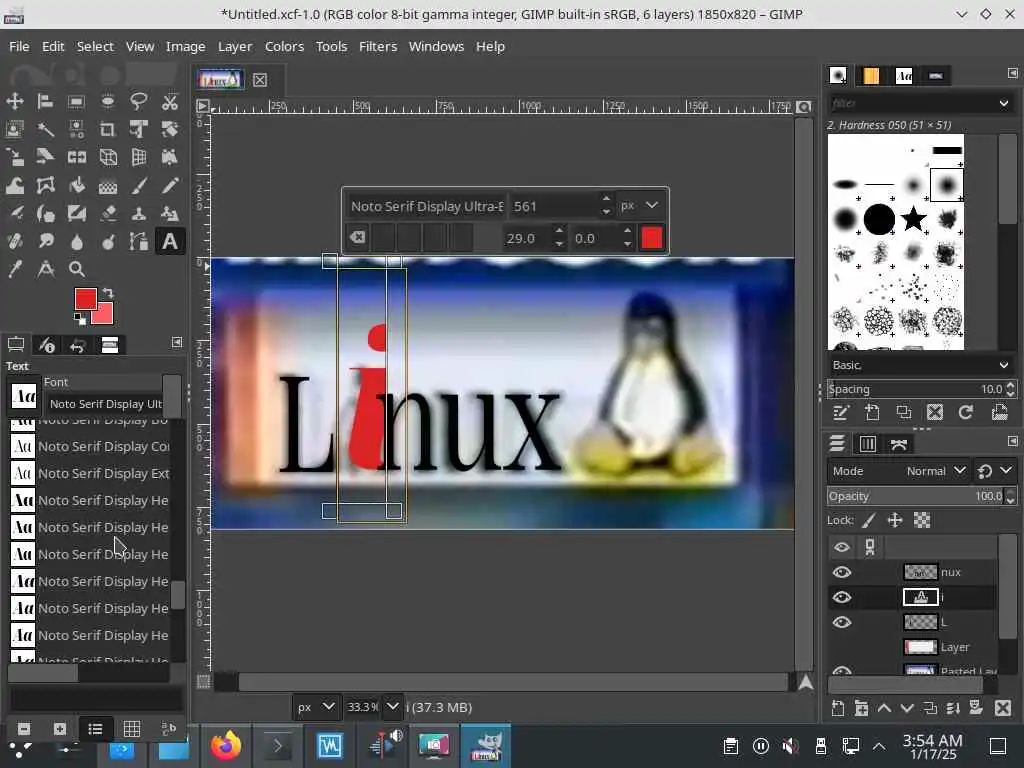Viewport: 1024px width, 768px height.
Task: Raise the active layer
Action: pyautogui.click(x=884, y=708)
